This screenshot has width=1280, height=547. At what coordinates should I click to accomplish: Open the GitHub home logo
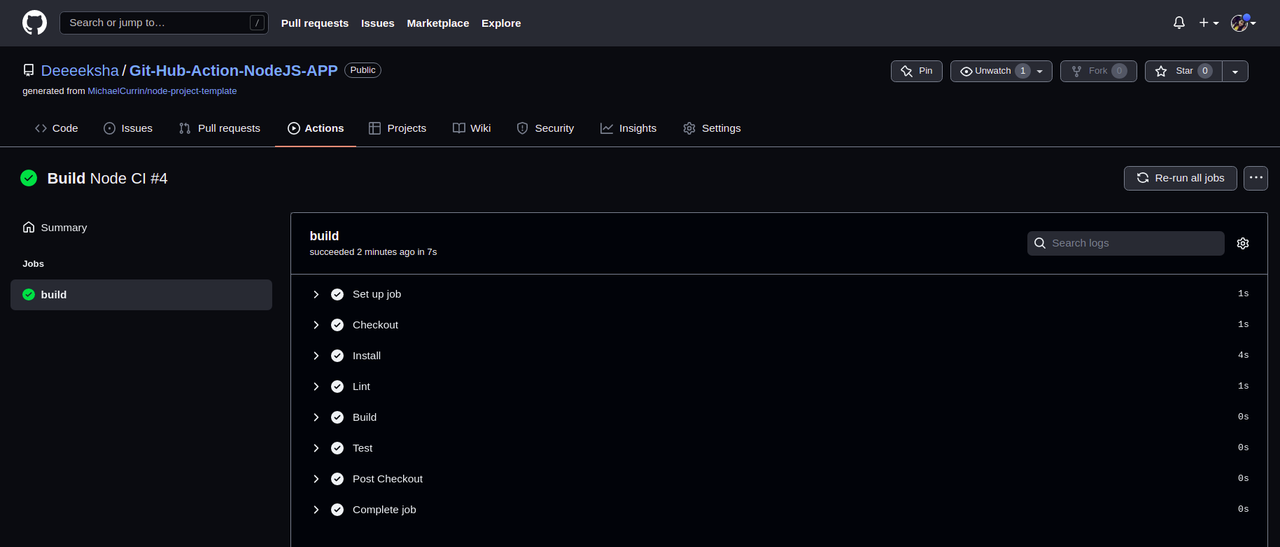(x=35, y=22)
